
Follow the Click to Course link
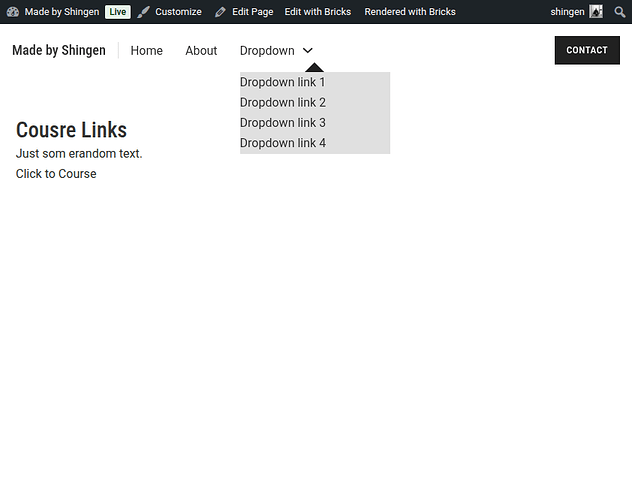tap(56, 174)
